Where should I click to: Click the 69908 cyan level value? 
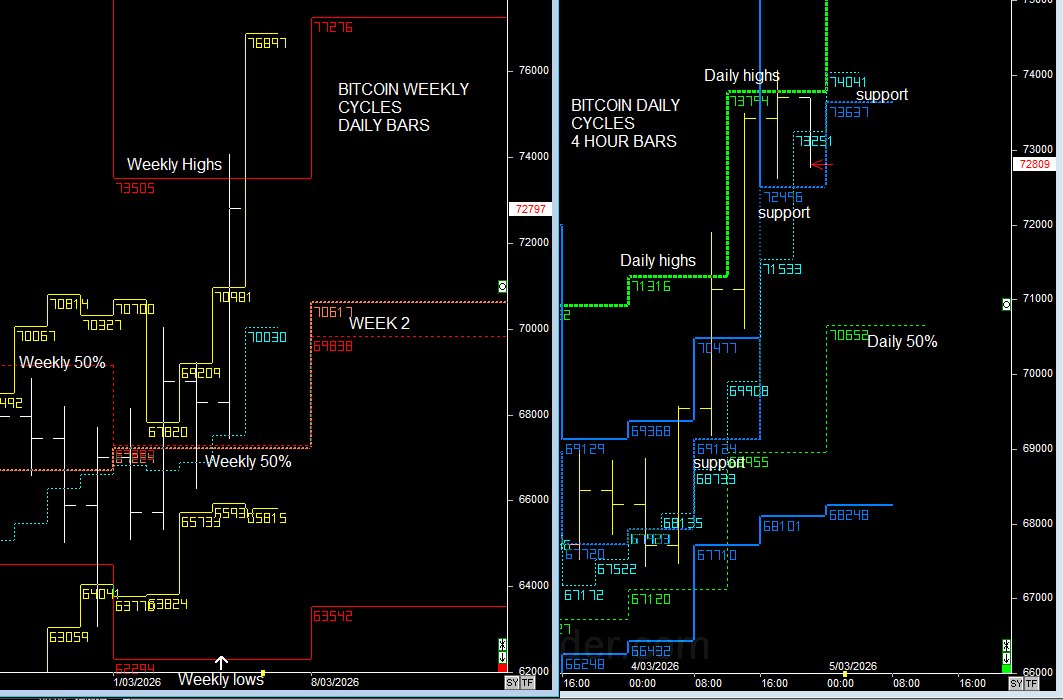pos(748,391)
